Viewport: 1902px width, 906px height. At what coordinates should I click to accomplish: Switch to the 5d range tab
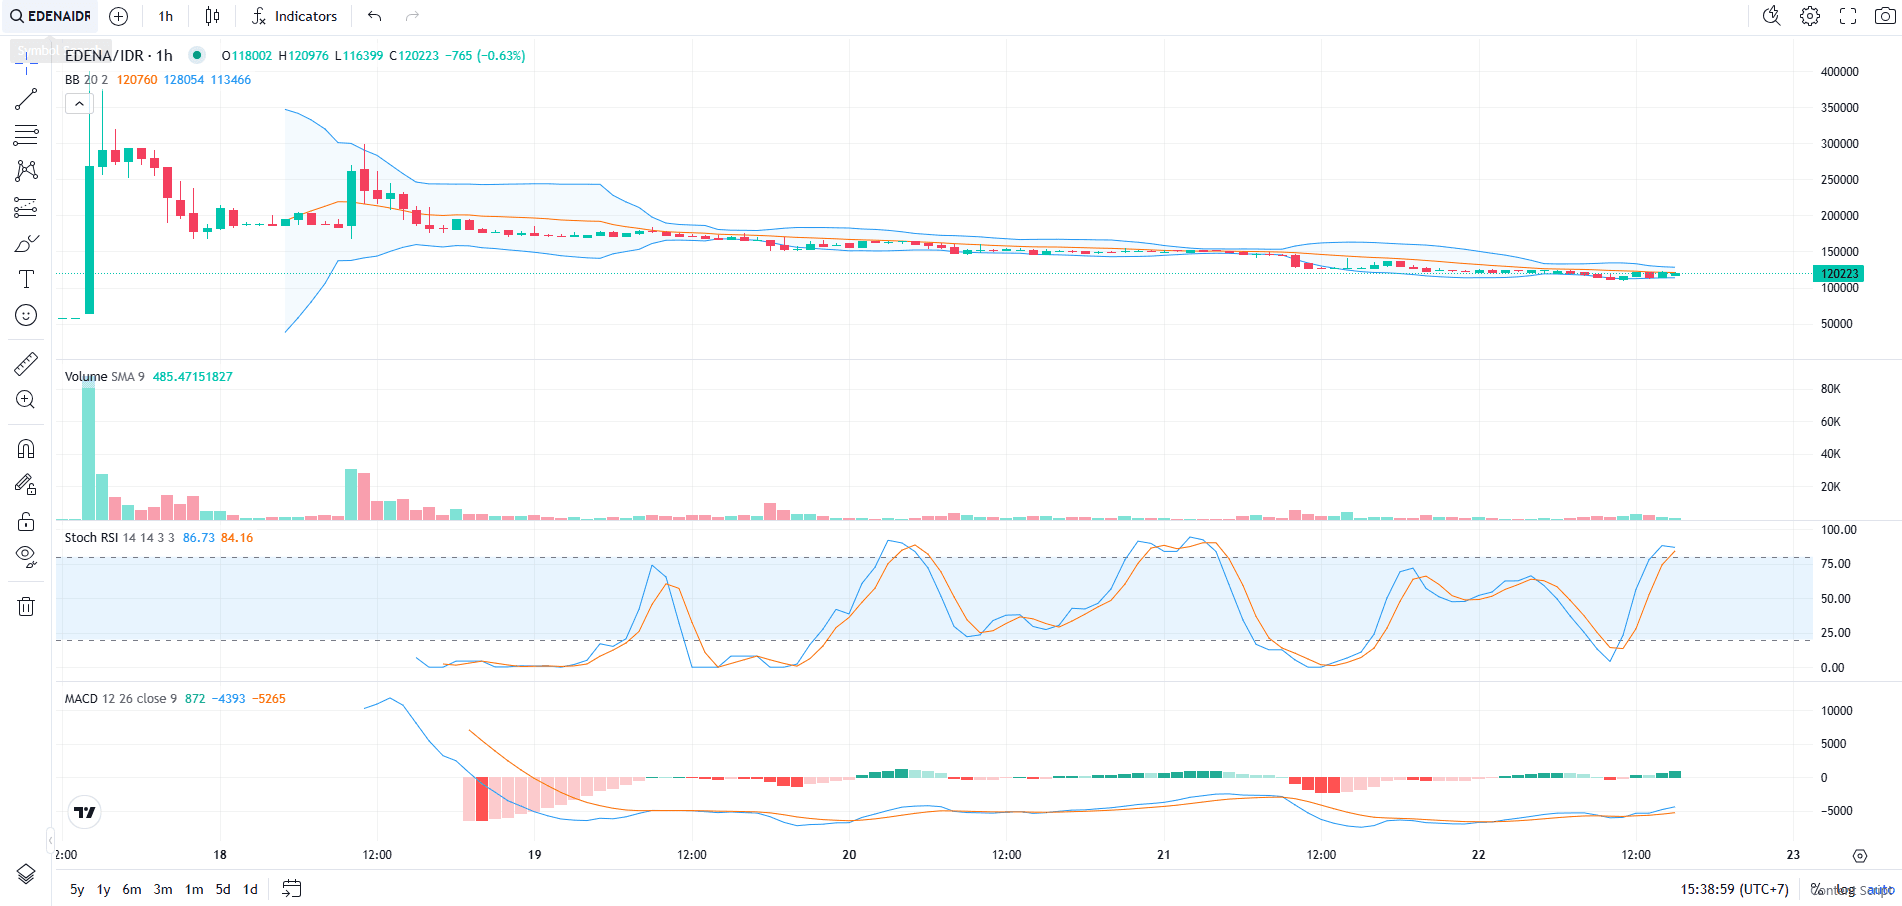pos(222,888)
